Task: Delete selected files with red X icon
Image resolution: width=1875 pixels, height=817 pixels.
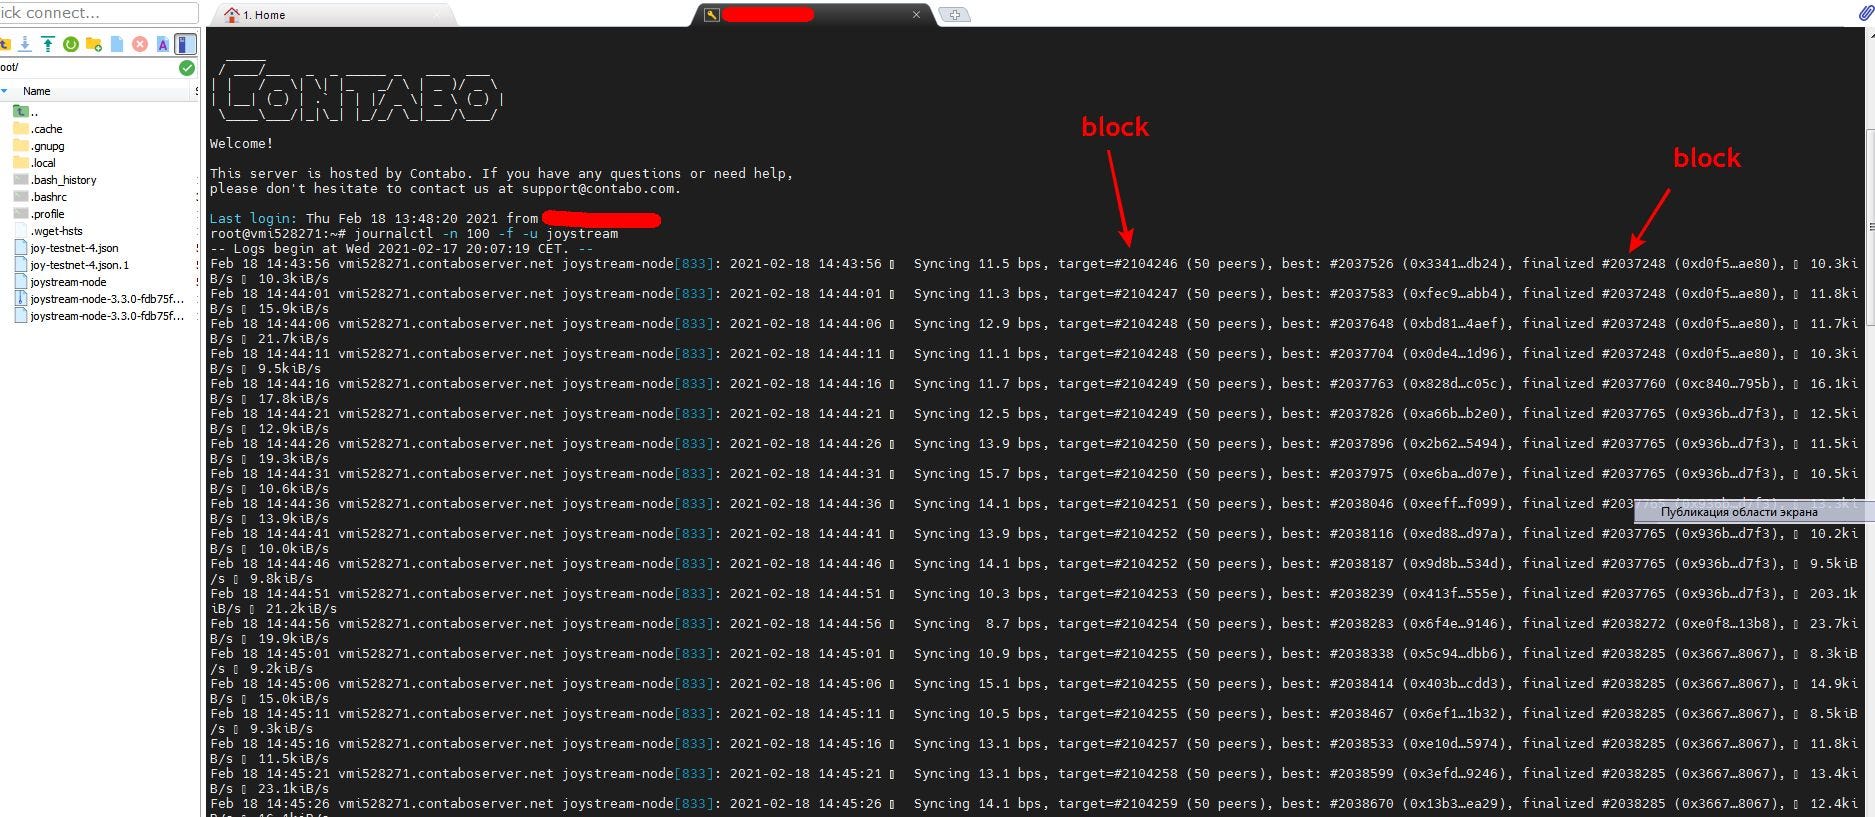Action: (x=140, y=44)
